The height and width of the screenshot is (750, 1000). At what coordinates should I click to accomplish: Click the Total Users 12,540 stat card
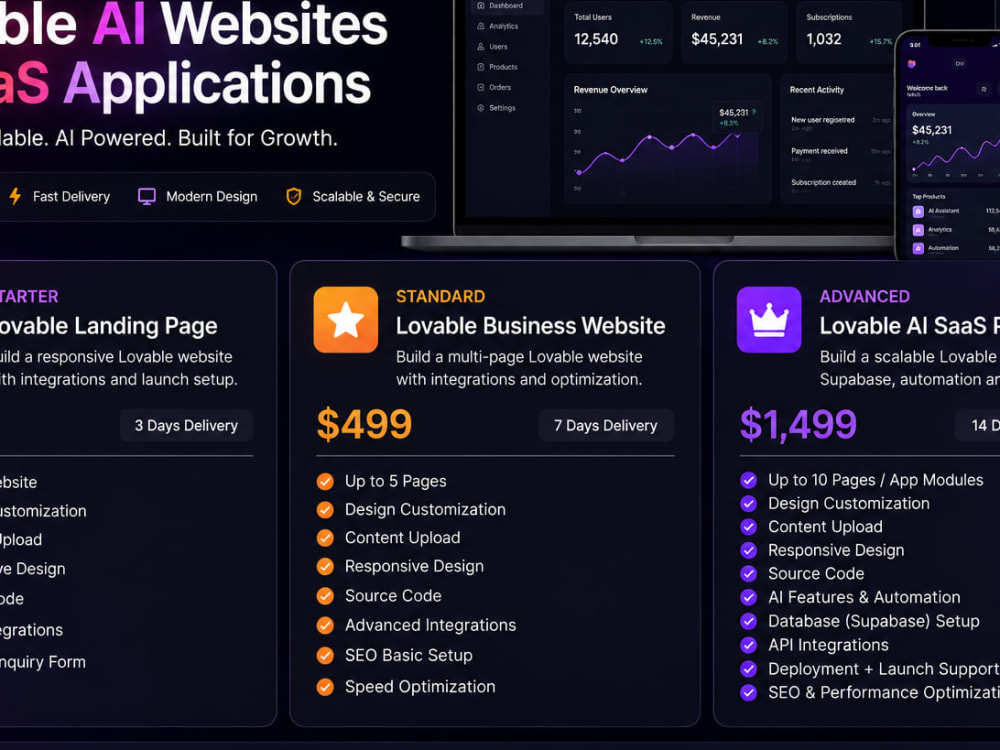coord(618,32)
